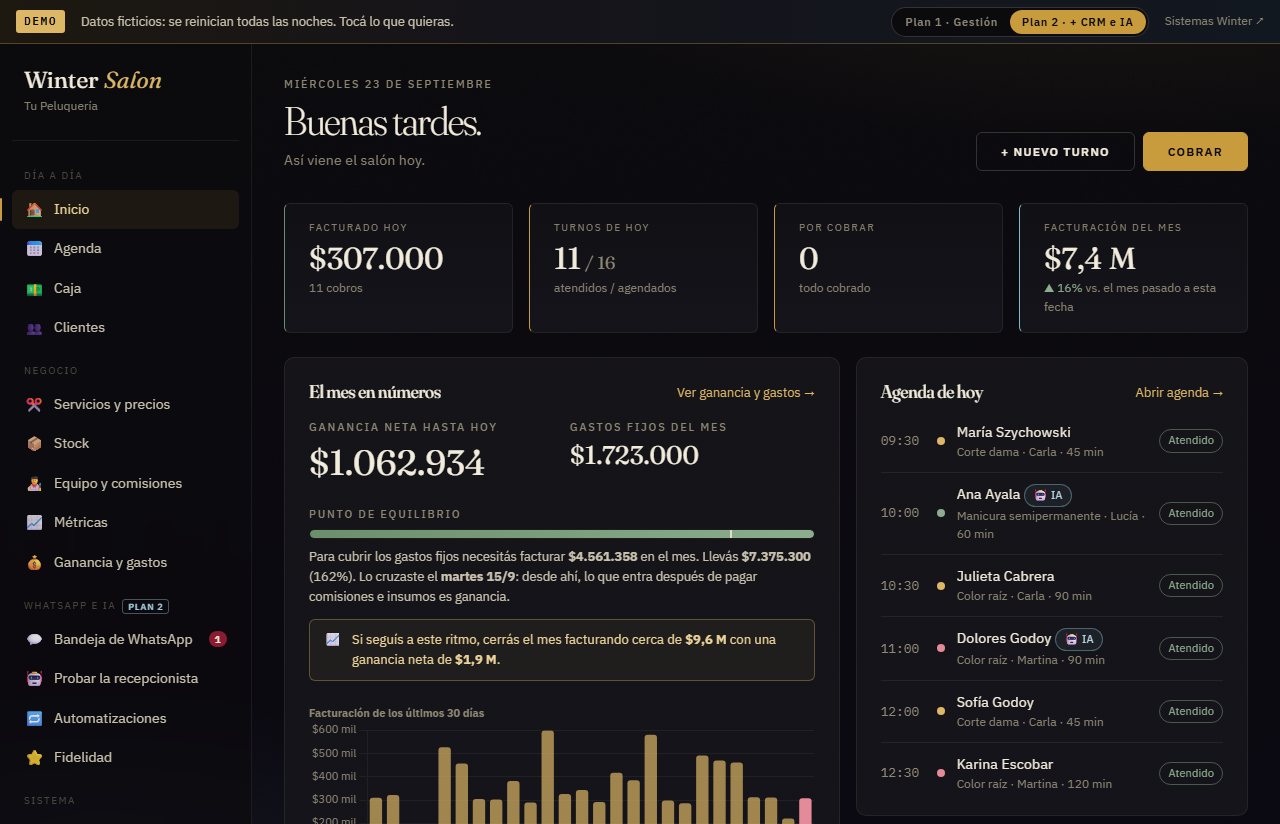
Task: Go to the Stock section
Action: (126, 444)
